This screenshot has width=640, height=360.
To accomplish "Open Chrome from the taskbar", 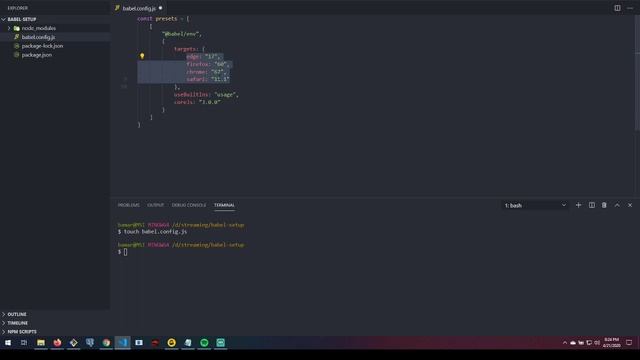I will 106,342.
